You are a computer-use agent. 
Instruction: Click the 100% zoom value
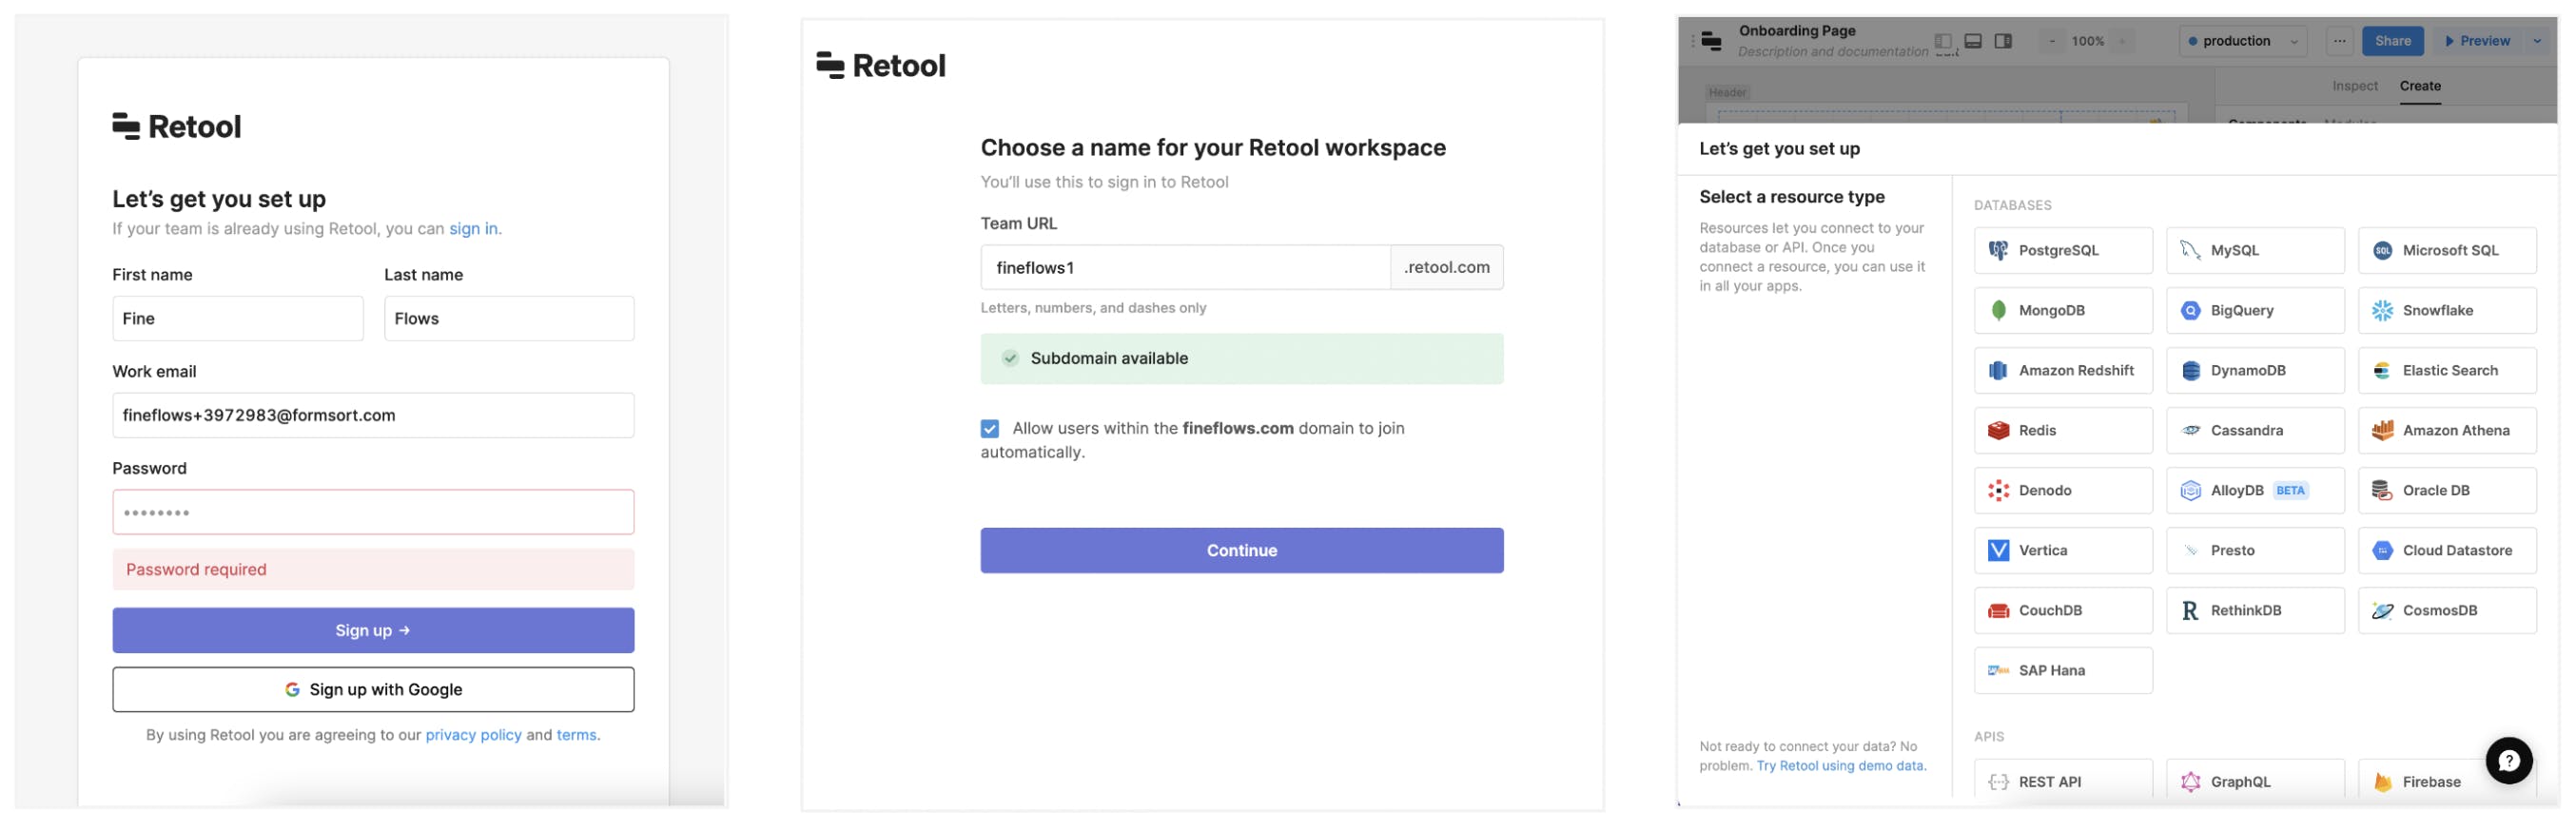click(x=2087, y=41)
